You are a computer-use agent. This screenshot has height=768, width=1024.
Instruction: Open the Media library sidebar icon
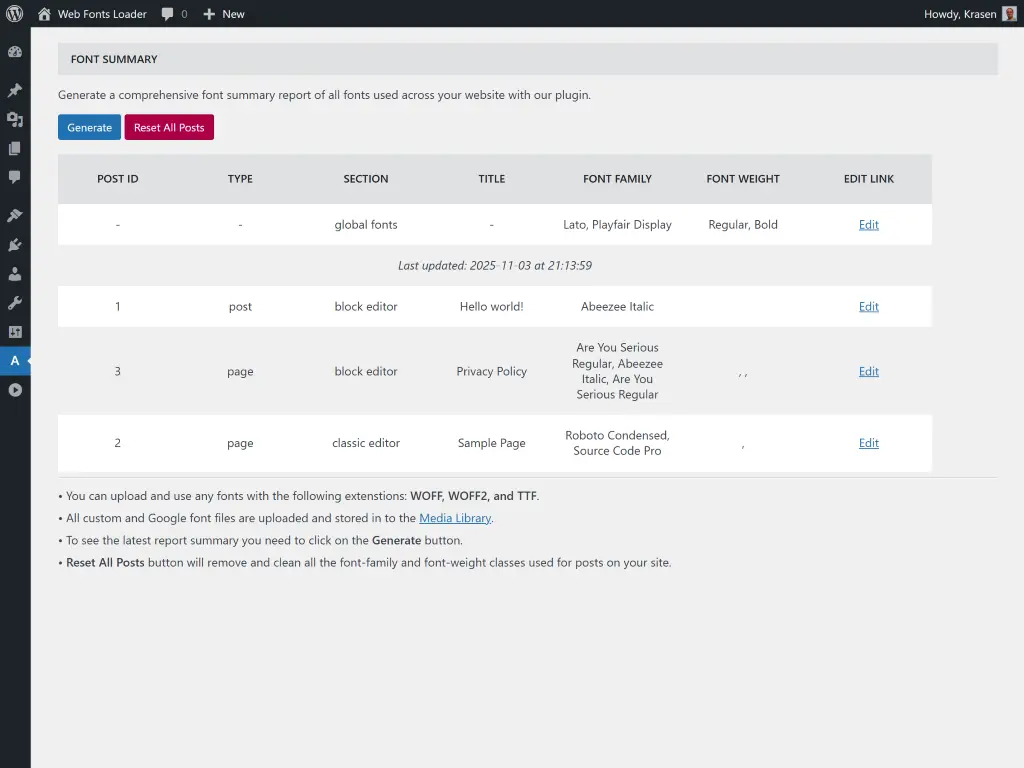pos(15,119)
